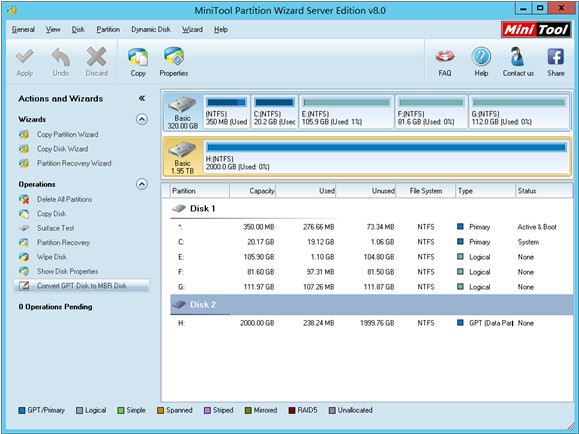Select the Disk 1 header row
This screenshot has height=434, width=579.
coord(371,209)
